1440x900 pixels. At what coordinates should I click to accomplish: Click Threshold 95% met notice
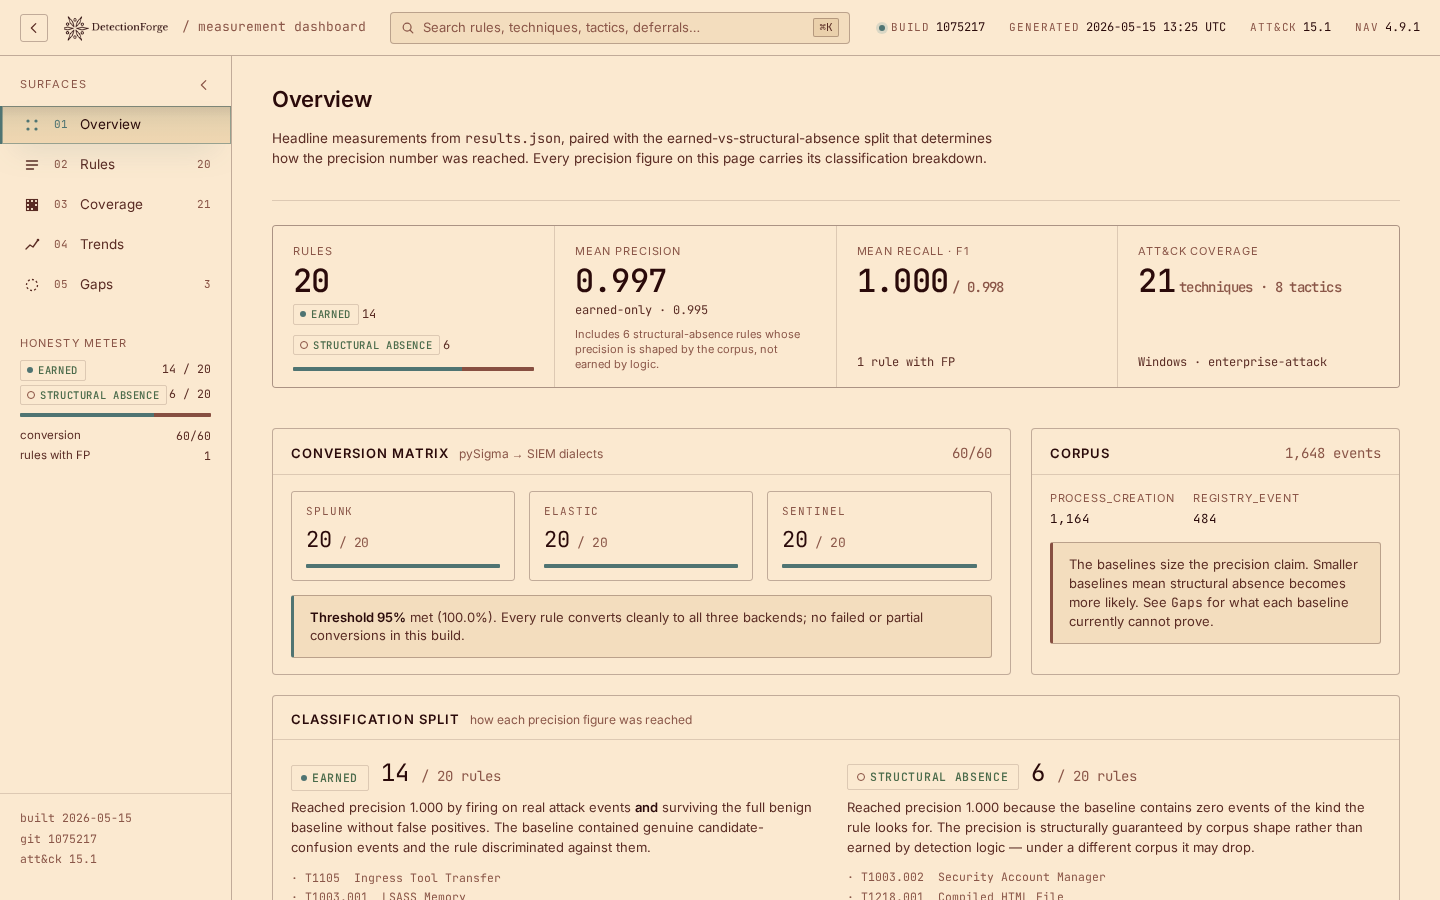[641, 627]
